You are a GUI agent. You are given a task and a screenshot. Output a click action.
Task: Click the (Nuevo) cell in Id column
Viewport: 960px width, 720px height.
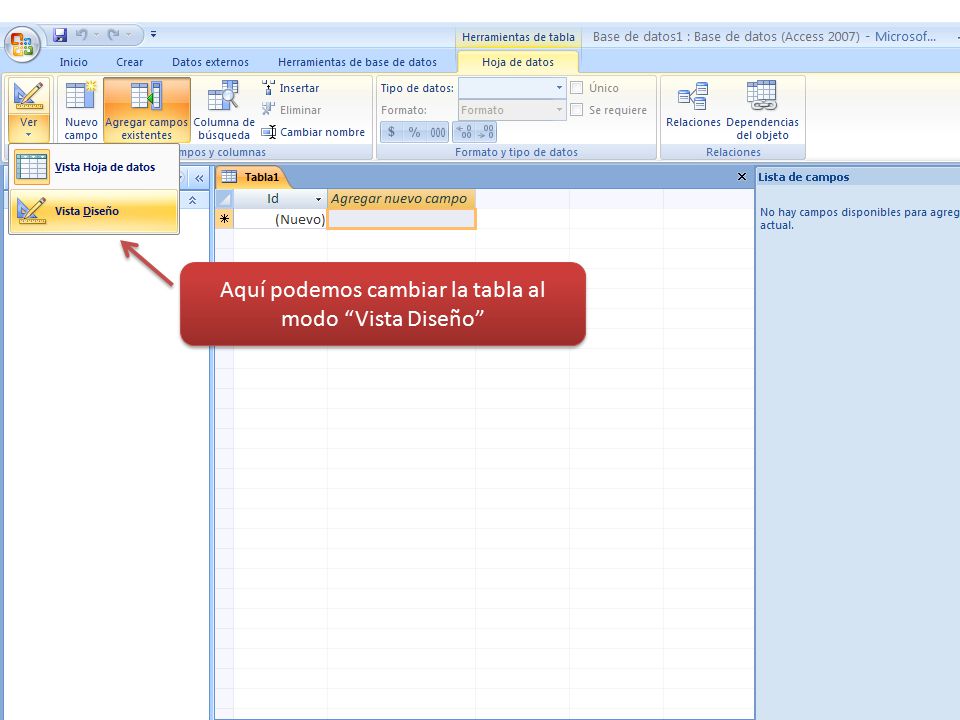(x=280, y=219)
